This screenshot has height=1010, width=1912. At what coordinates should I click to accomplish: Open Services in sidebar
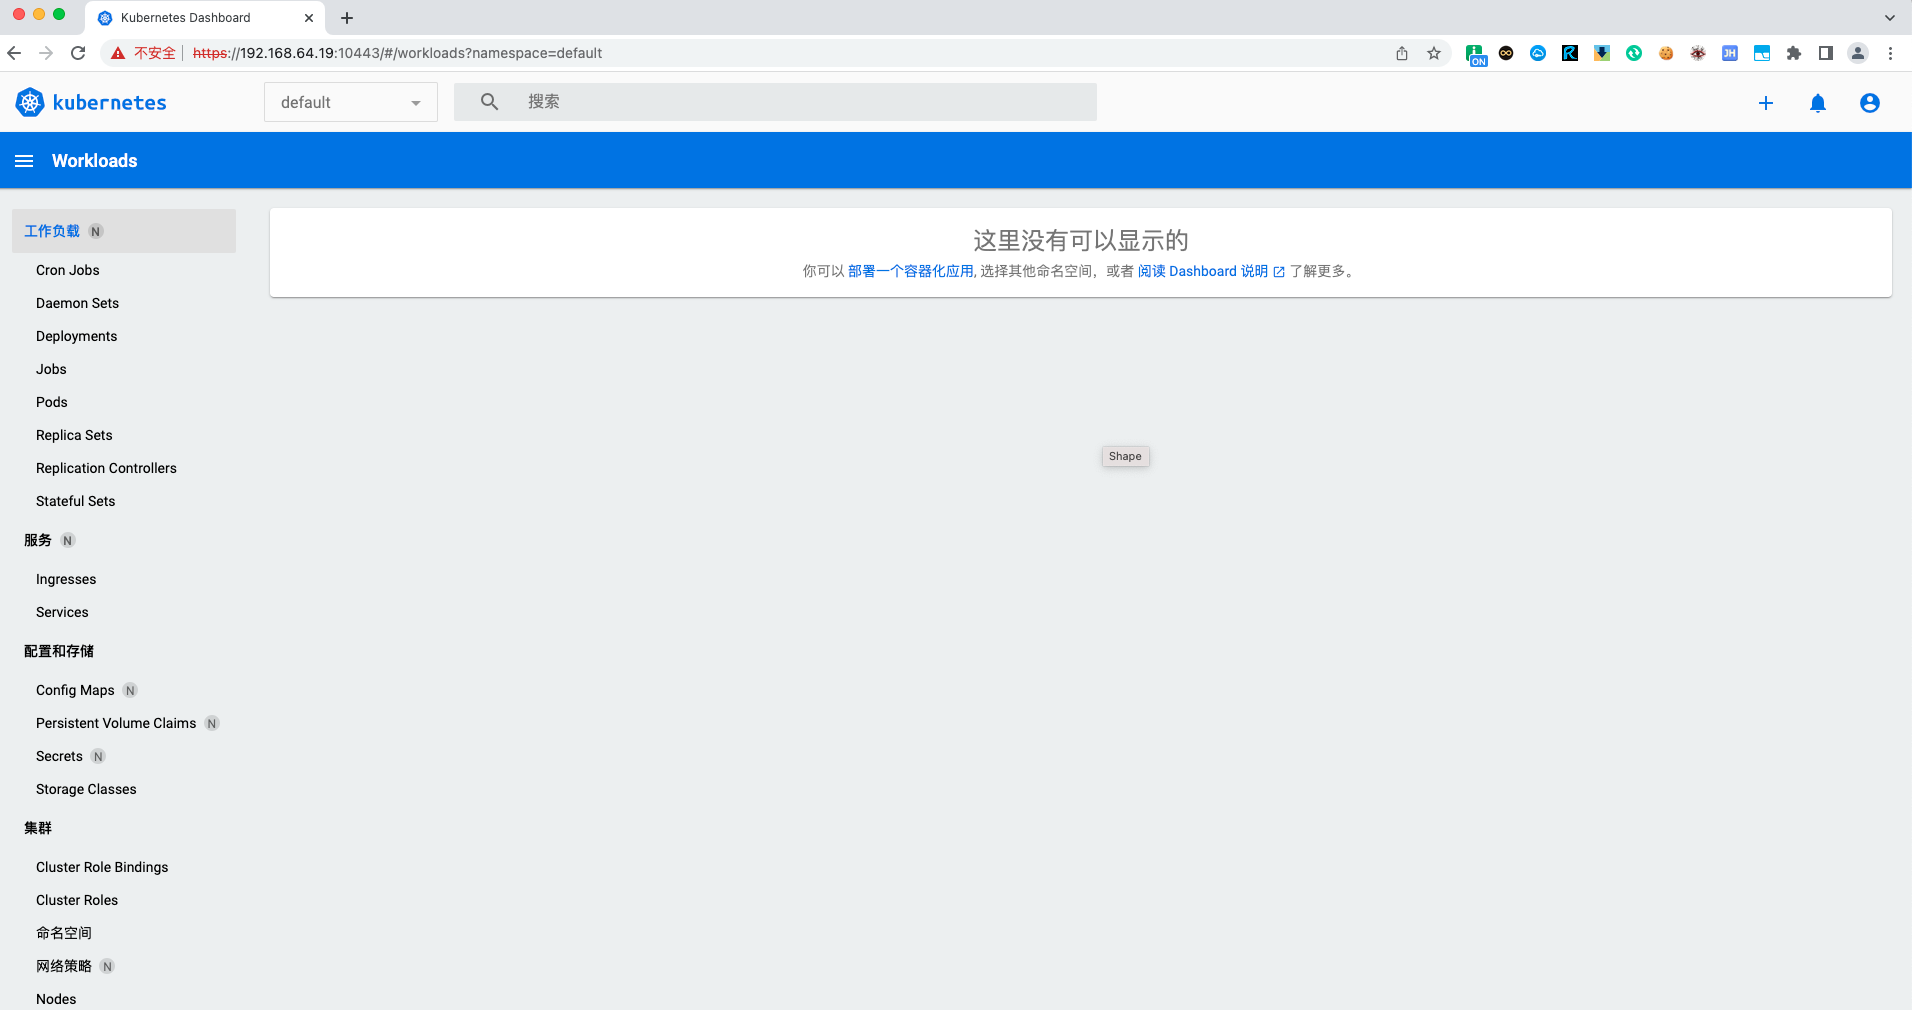point(62,612)
